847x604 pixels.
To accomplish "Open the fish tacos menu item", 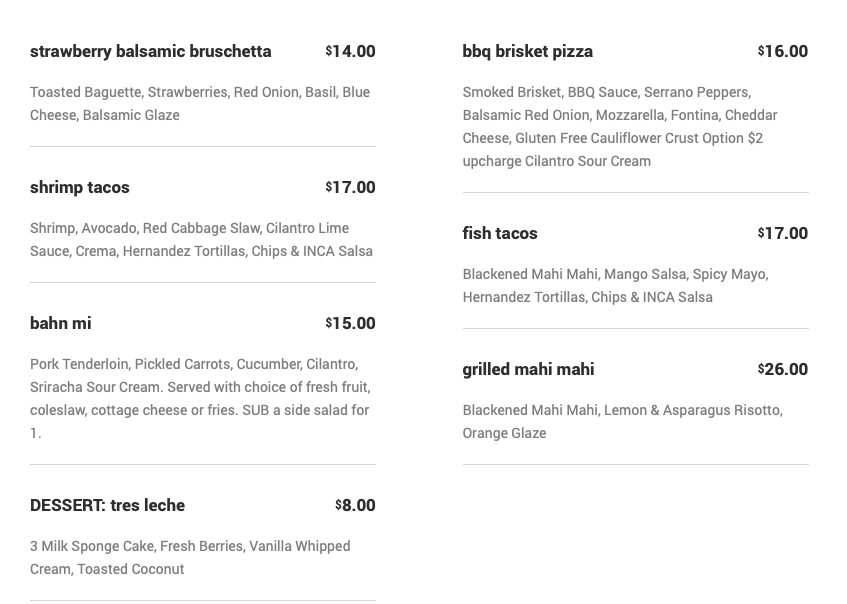I will point(500,233).
